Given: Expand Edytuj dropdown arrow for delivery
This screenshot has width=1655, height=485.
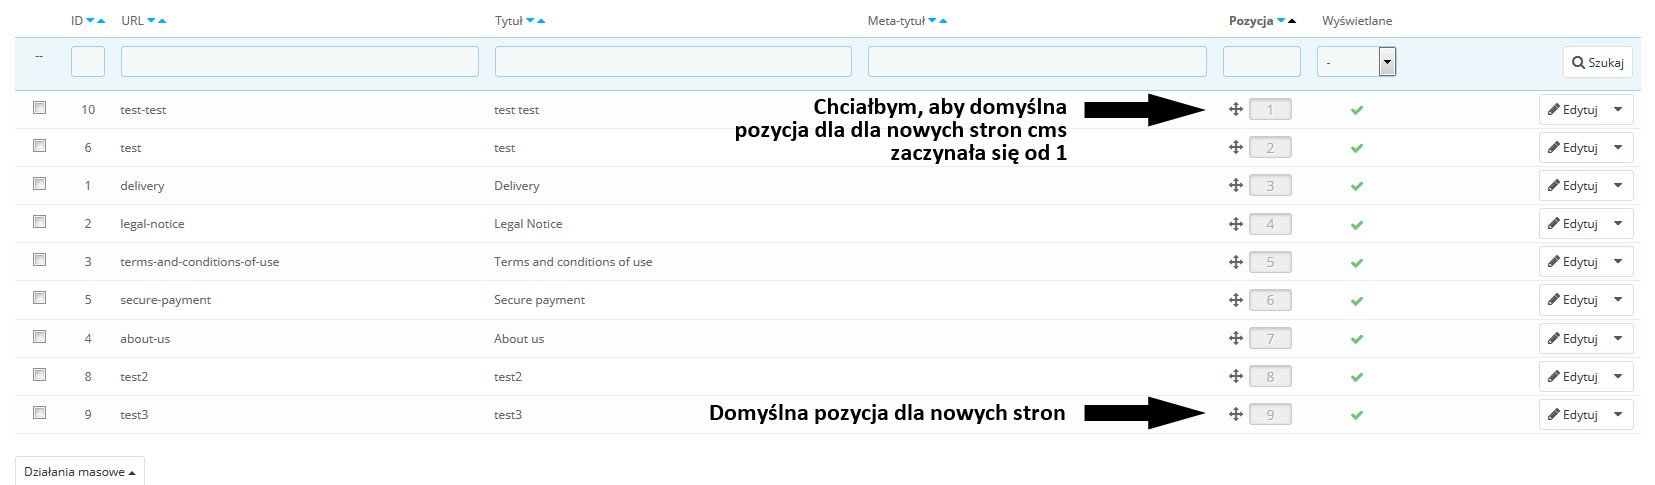Looking at the screenshot, I should pos(1619,186).
